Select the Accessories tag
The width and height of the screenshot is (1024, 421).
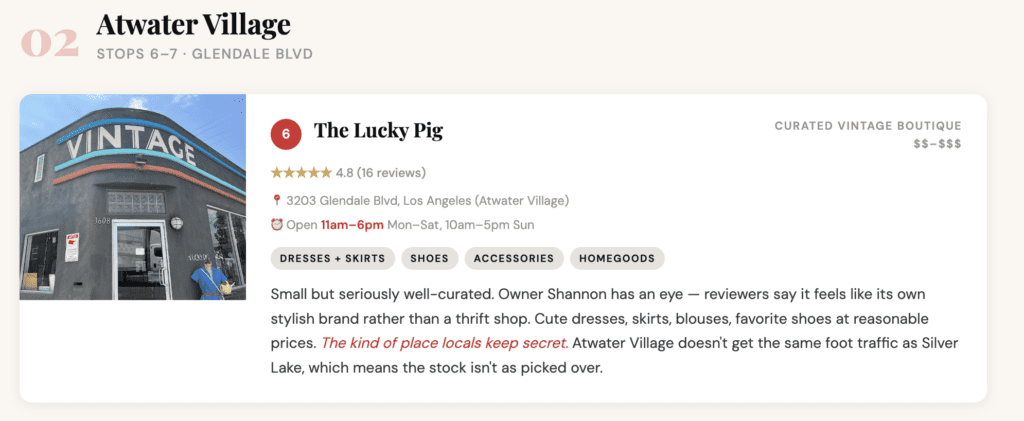[x=513, y=258]
